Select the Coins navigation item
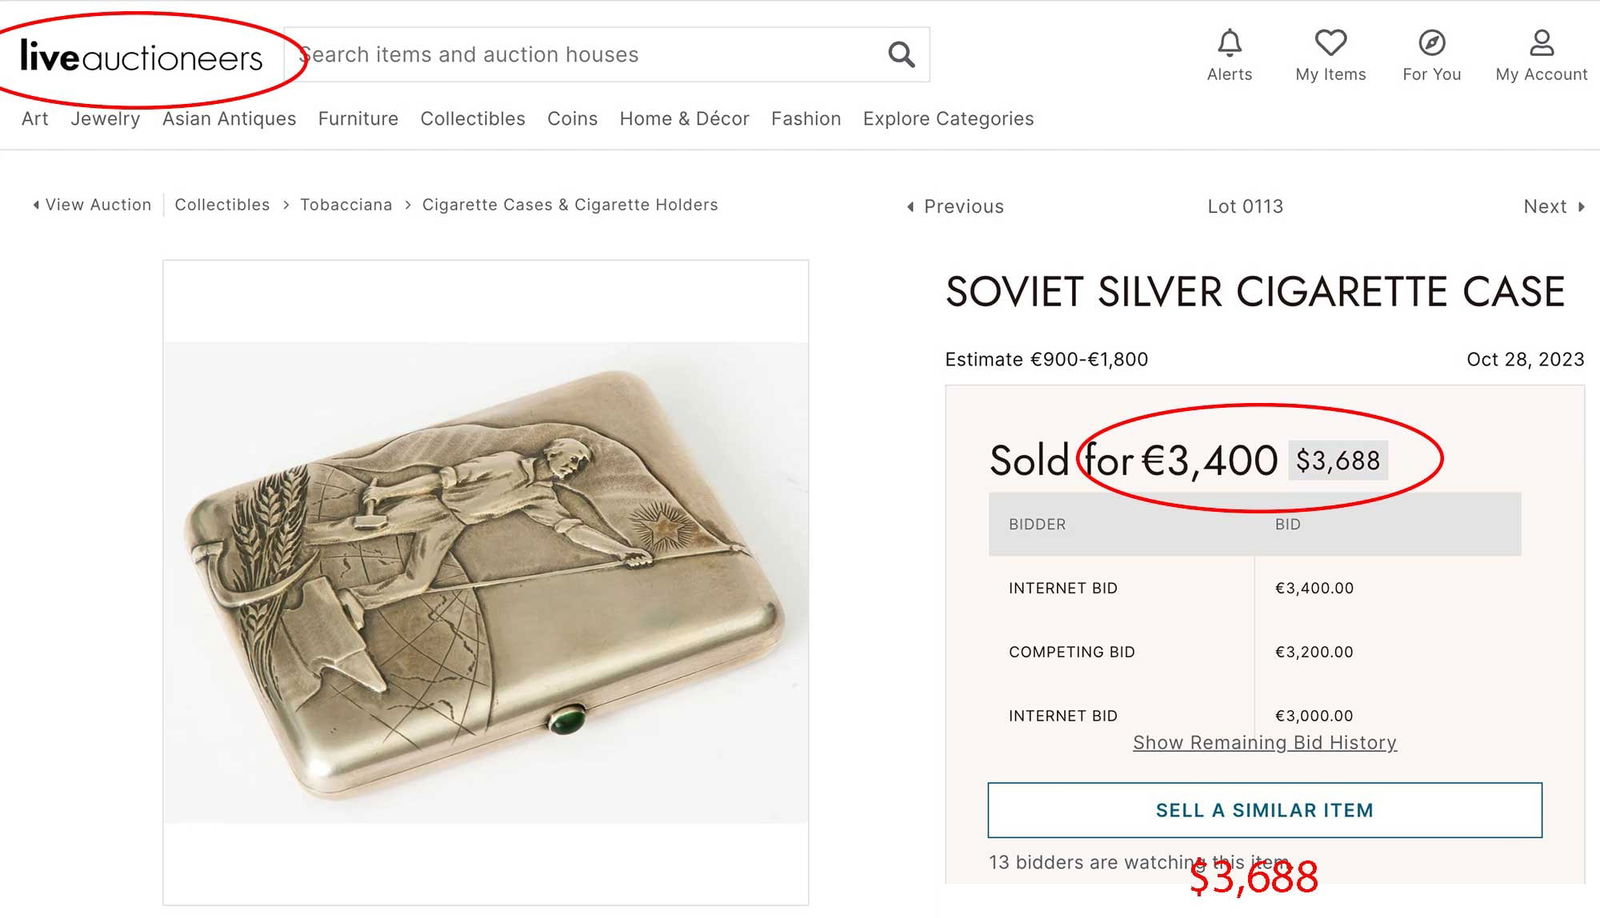 (572, 119)
